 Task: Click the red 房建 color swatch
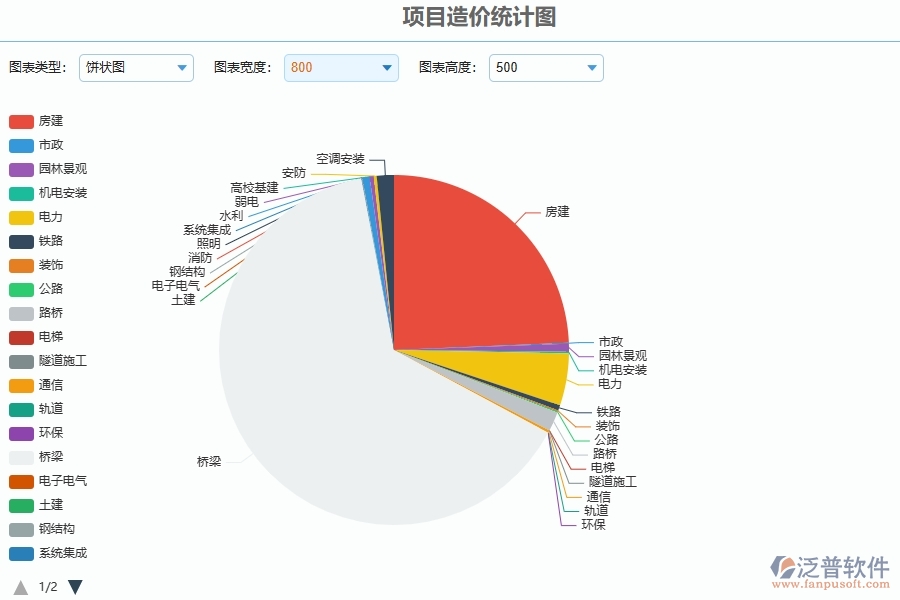pos(23,121)
